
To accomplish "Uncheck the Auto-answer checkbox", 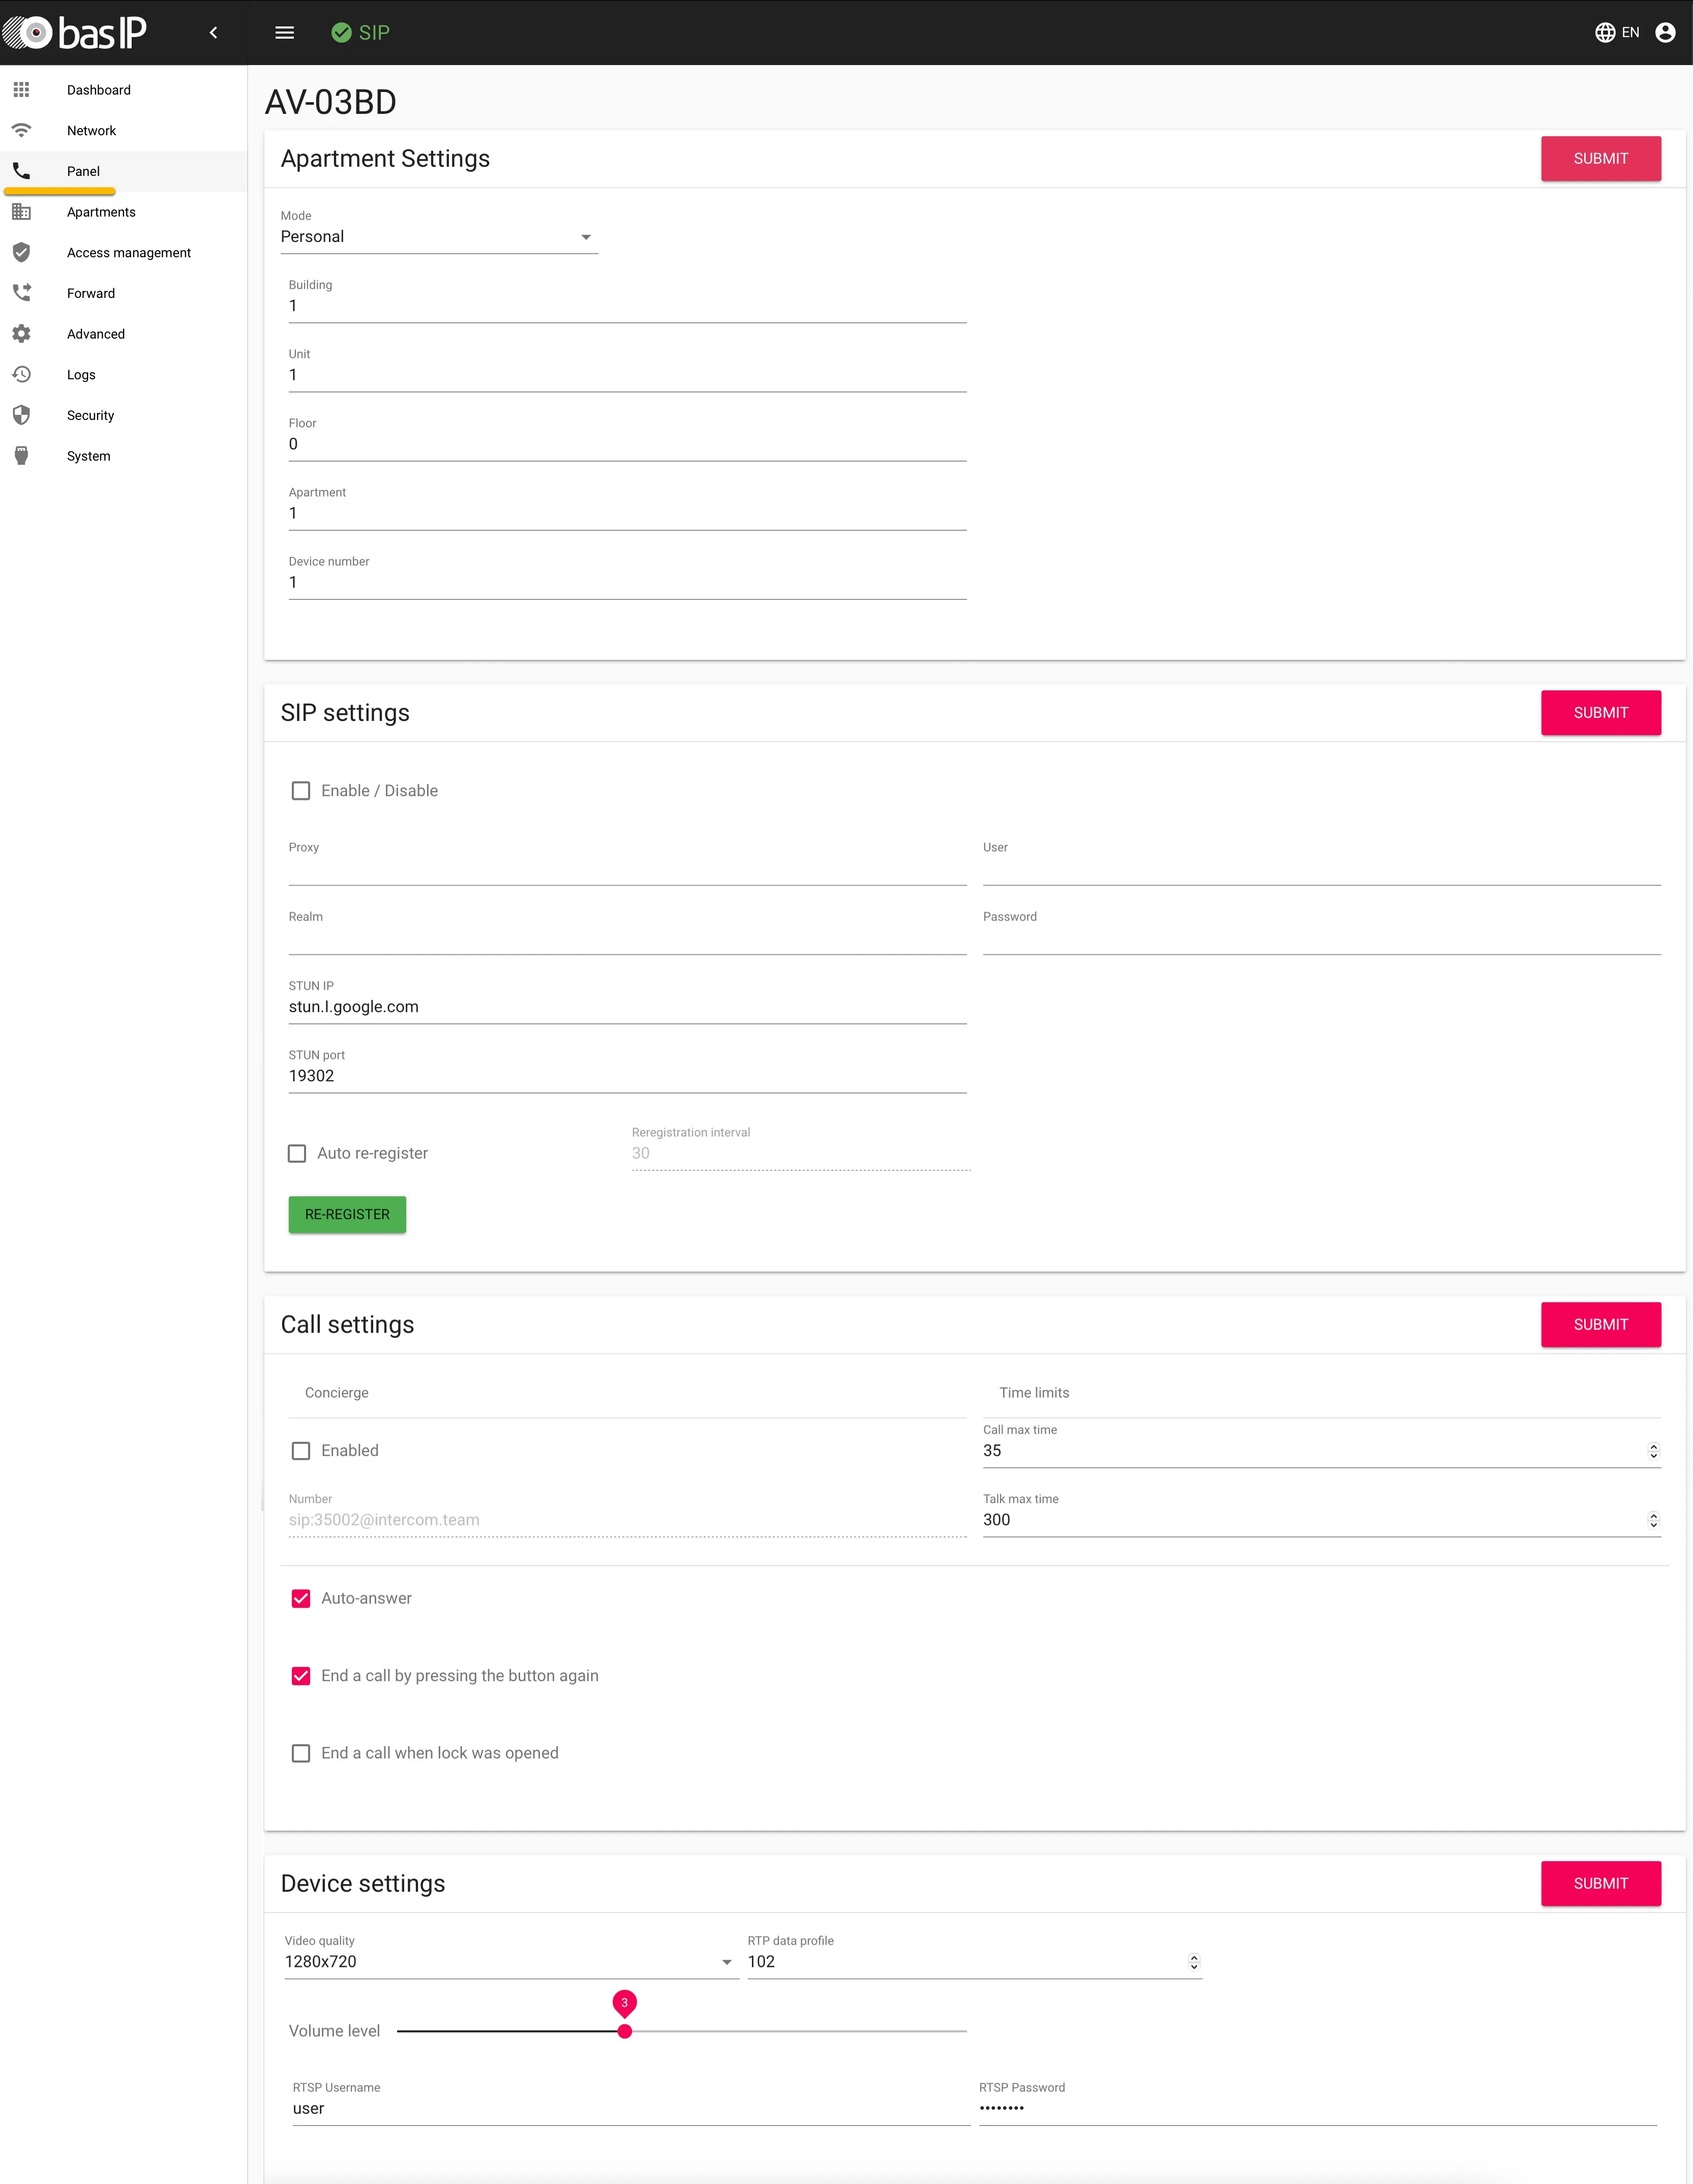I will 301,1598.
